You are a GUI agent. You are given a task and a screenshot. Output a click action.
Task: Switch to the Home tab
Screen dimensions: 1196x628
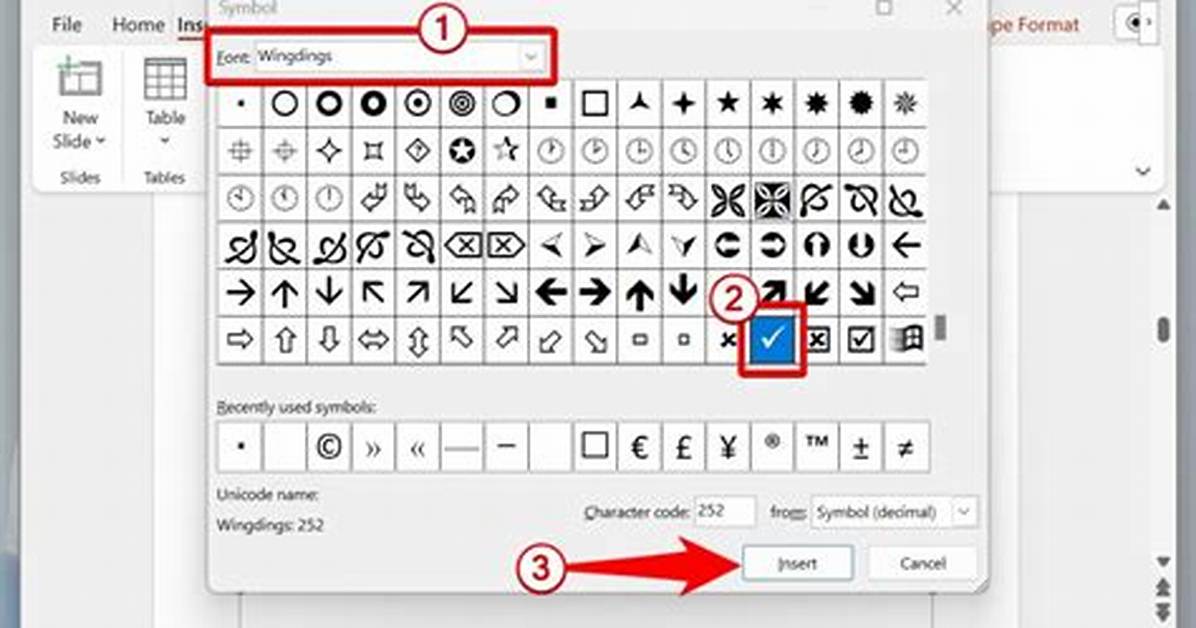pos(138,24)
